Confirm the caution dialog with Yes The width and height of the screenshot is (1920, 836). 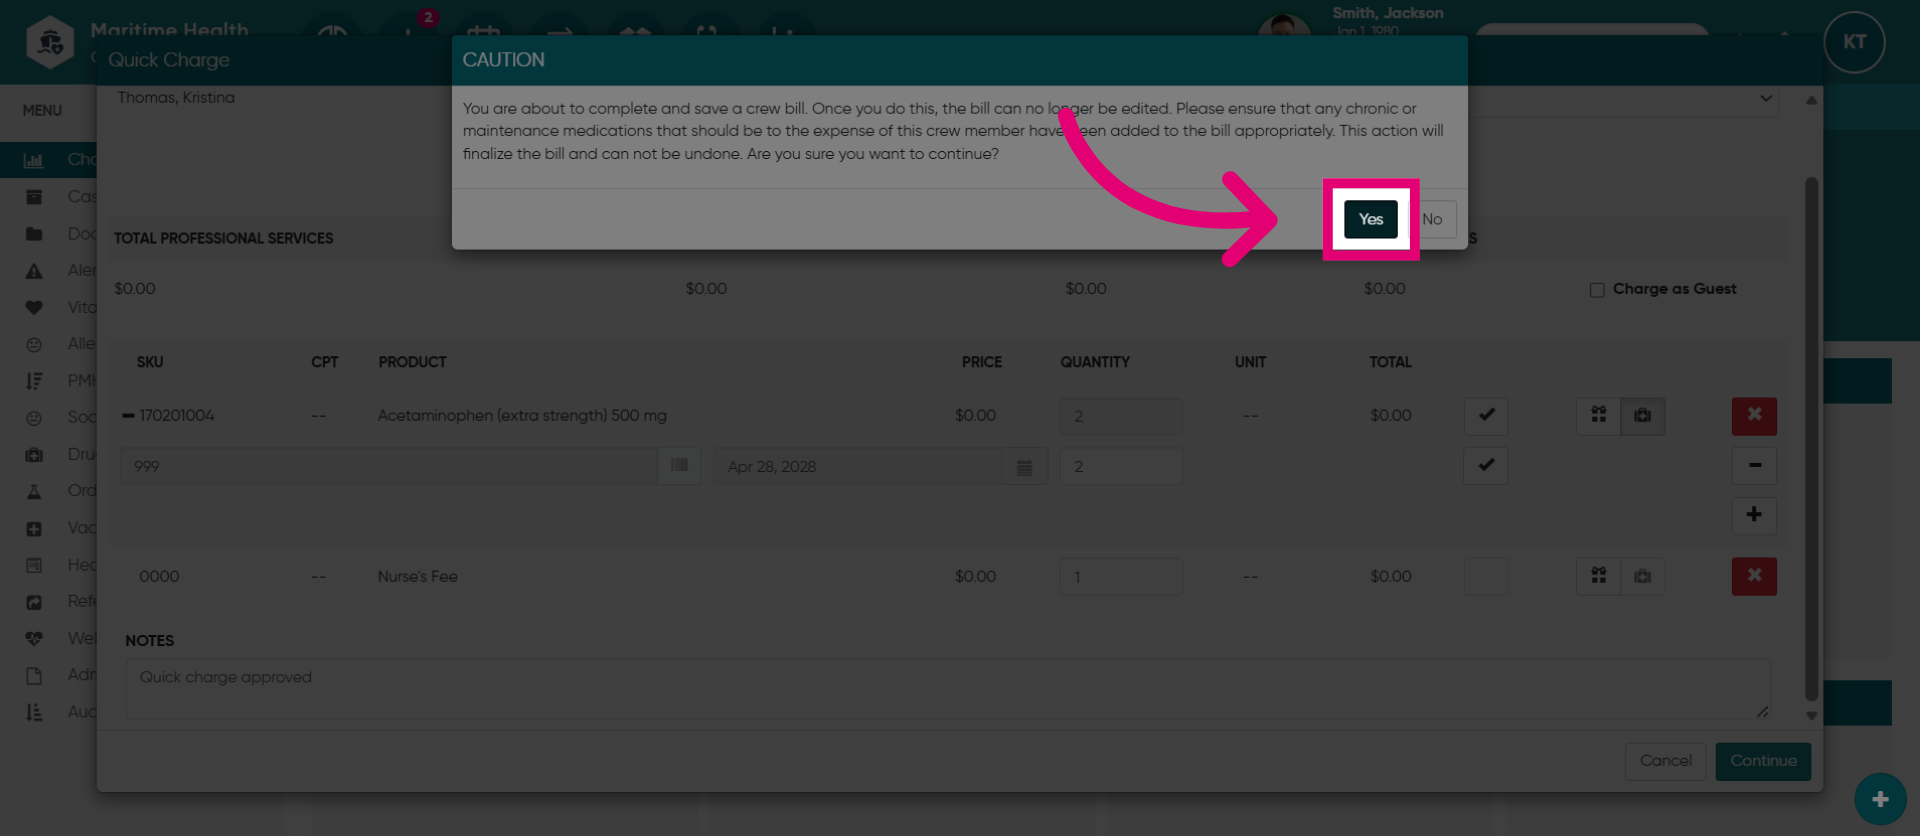coord(1370,219)
